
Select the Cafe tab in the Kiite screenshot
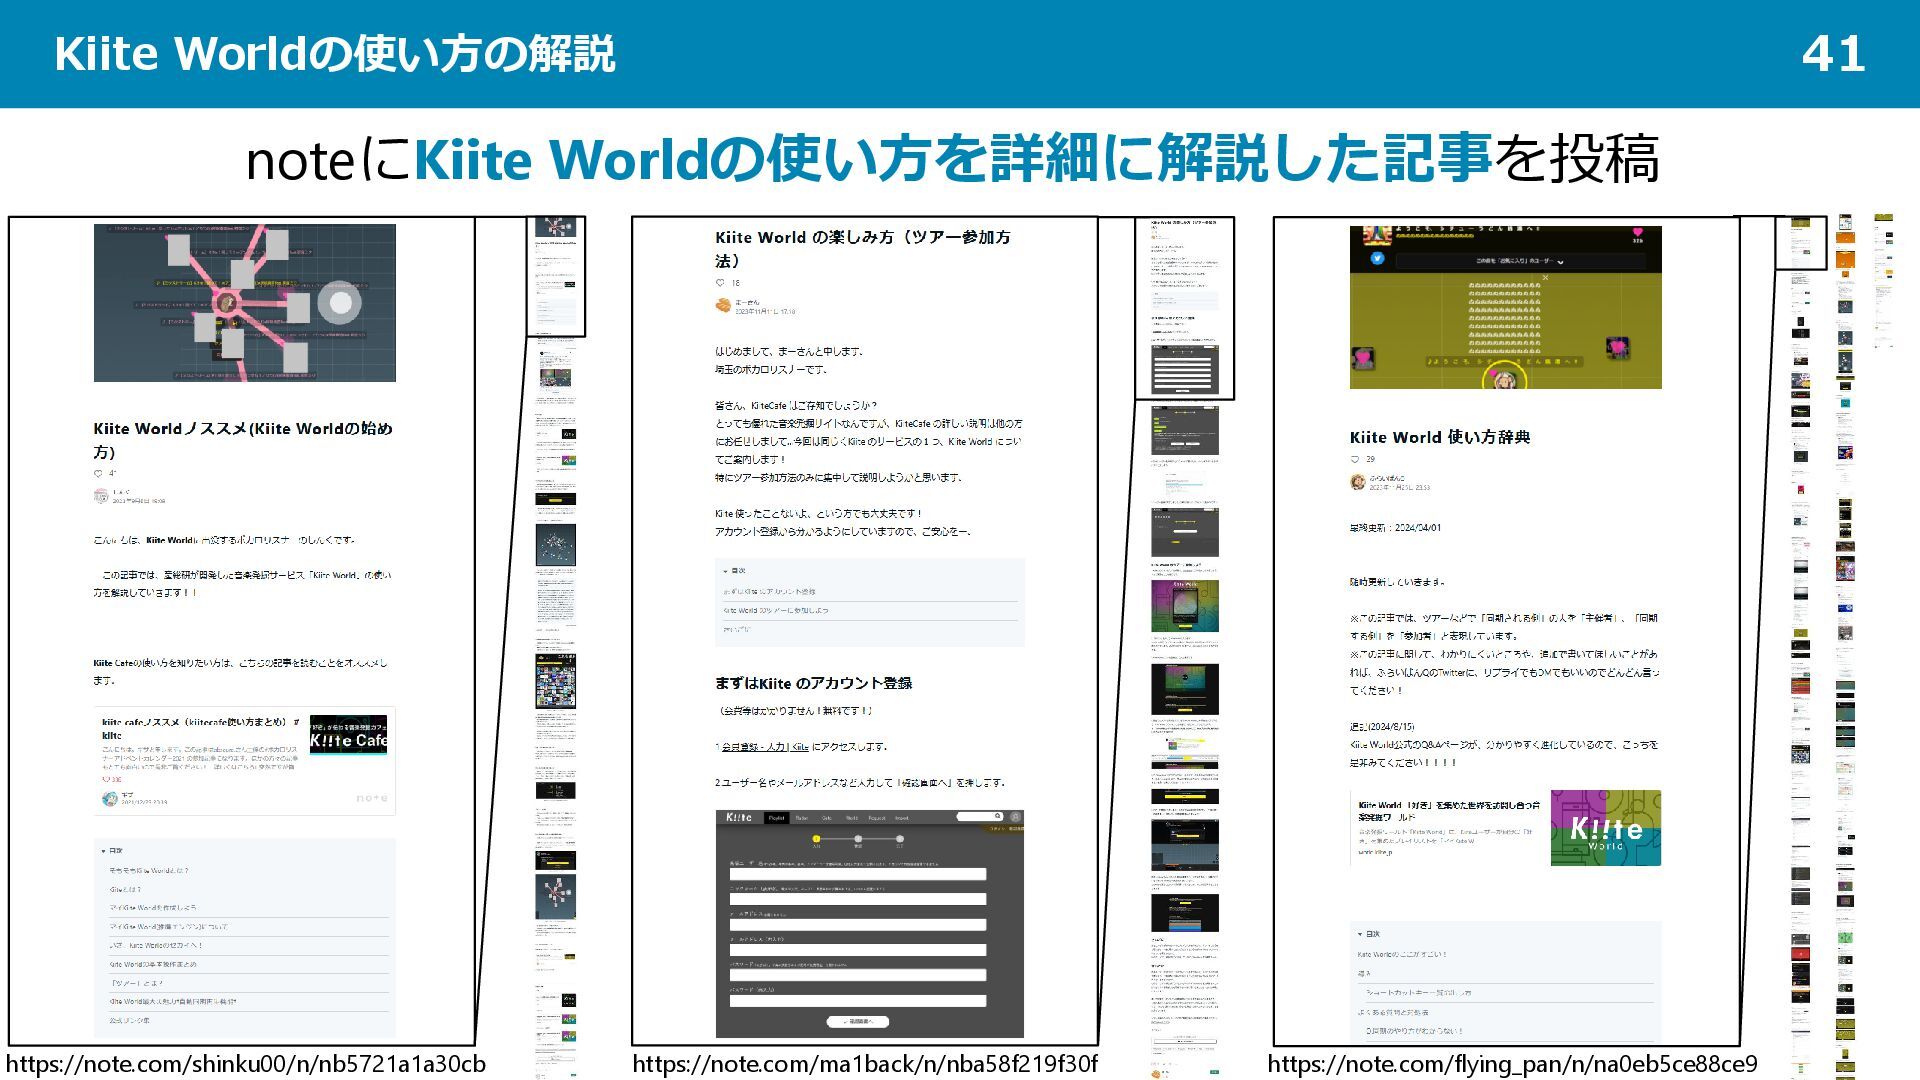point(827,818)
